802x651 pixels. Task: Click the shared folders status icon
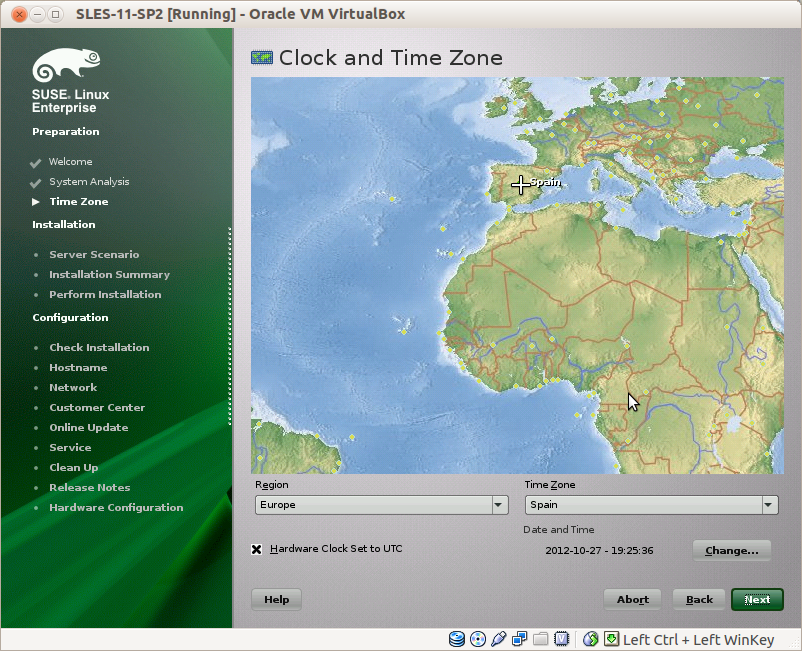541,639
